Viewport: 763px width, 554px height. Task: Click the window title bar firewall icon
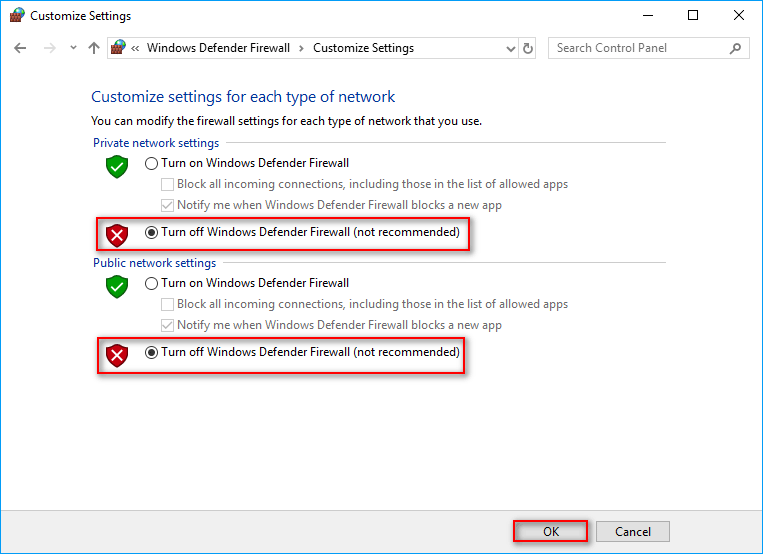(x=17, y=15)
